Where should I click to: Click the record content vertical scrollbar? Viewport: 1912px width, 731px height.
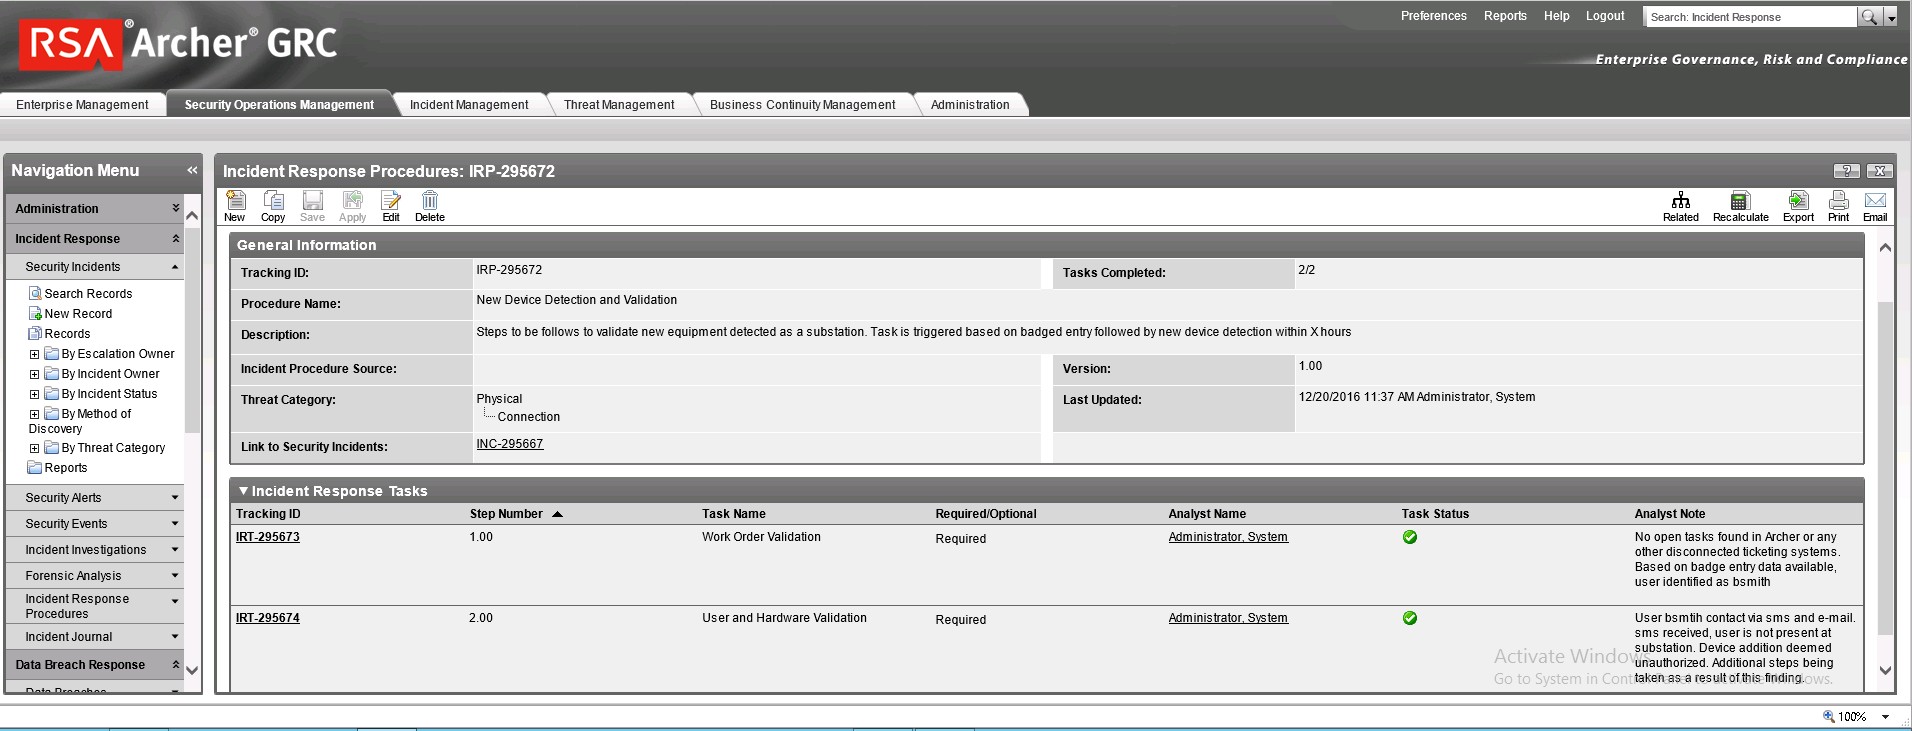click(1885, 468)
